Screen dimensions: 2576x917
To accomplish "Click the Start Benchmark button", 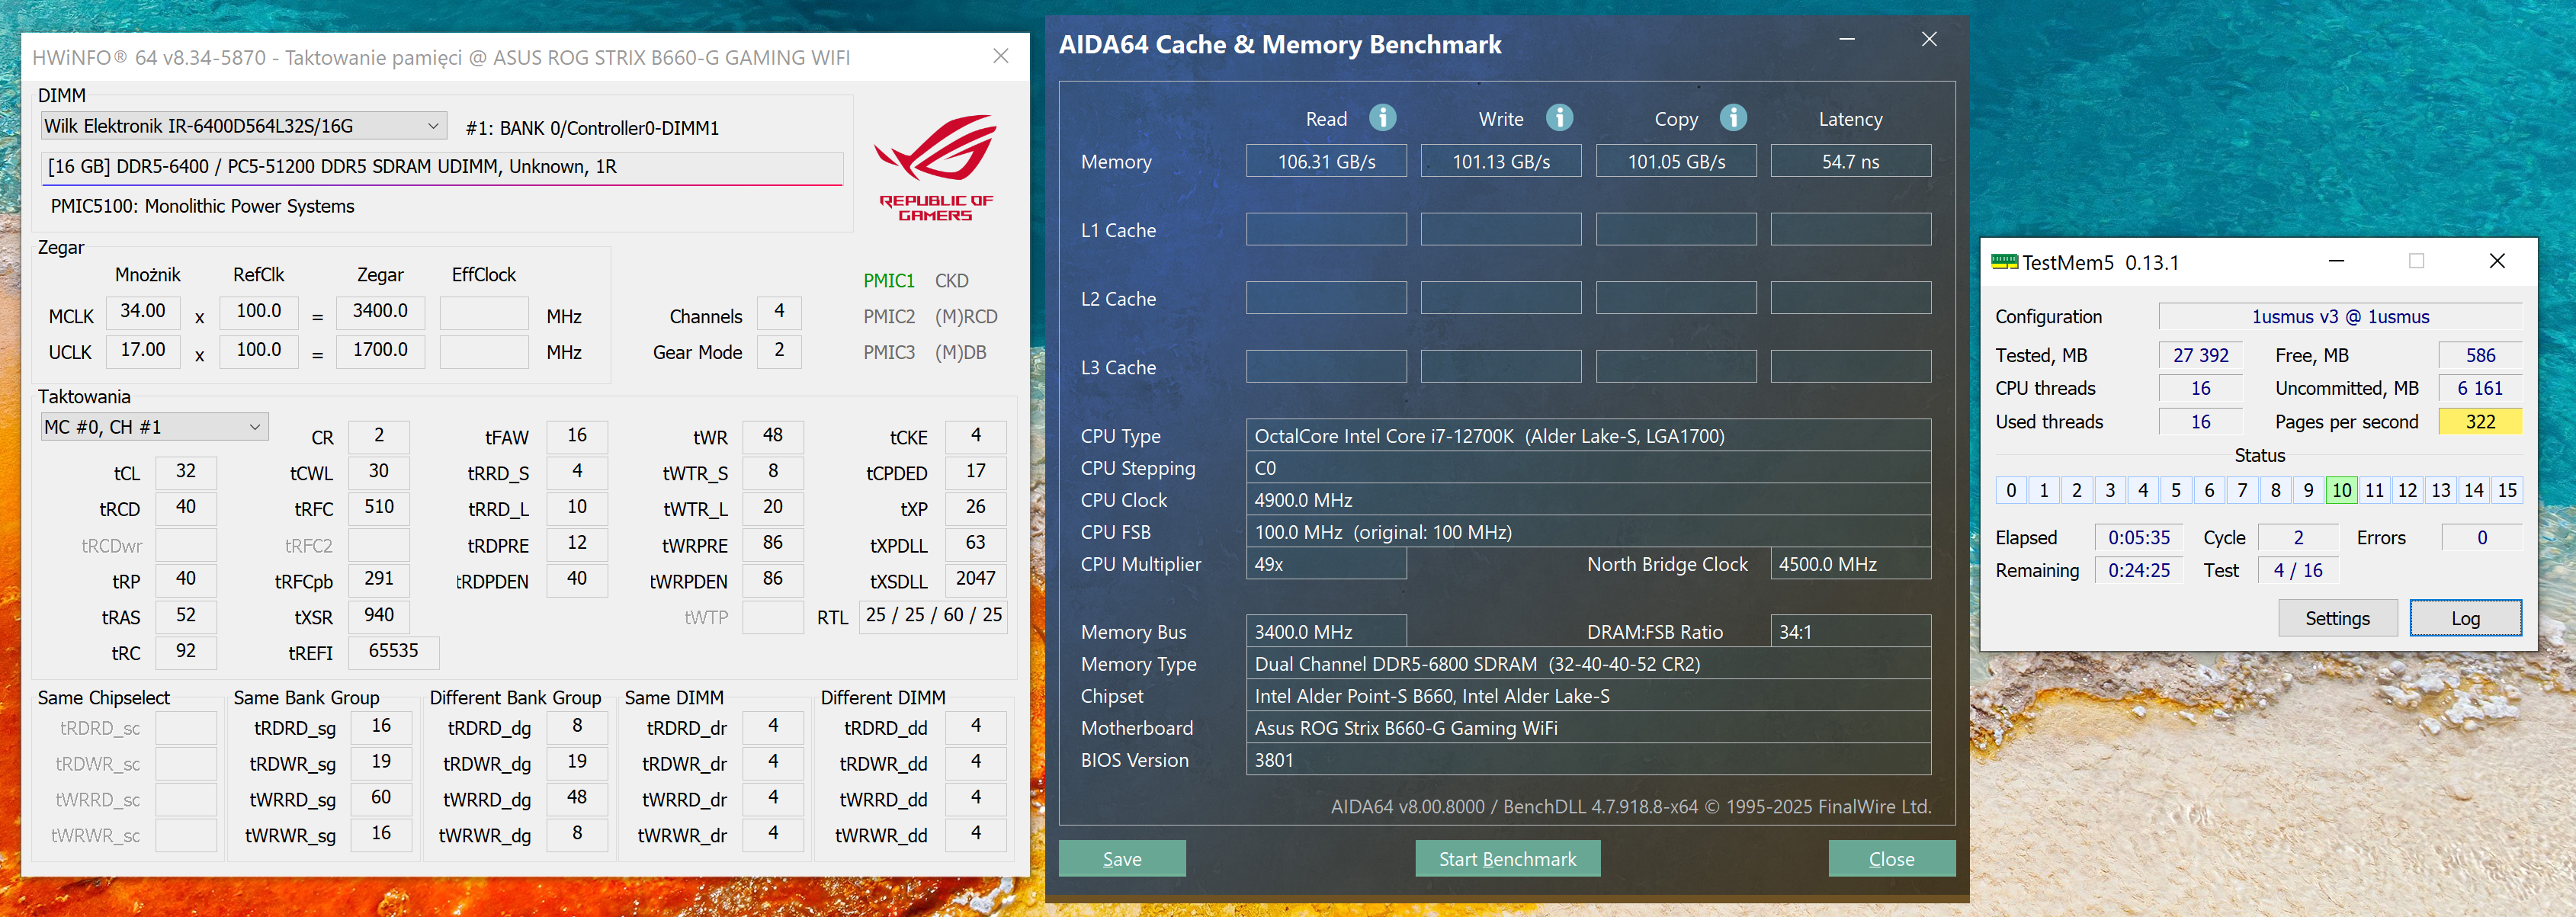I will [x=1506, y=858].
